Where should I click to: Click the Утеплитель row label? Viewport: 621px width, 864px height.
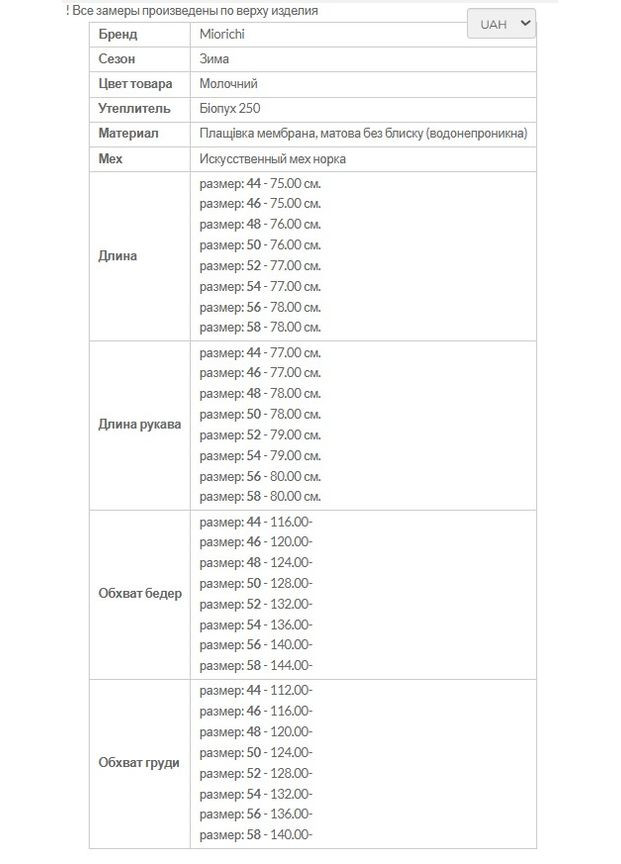click(134, 108)
